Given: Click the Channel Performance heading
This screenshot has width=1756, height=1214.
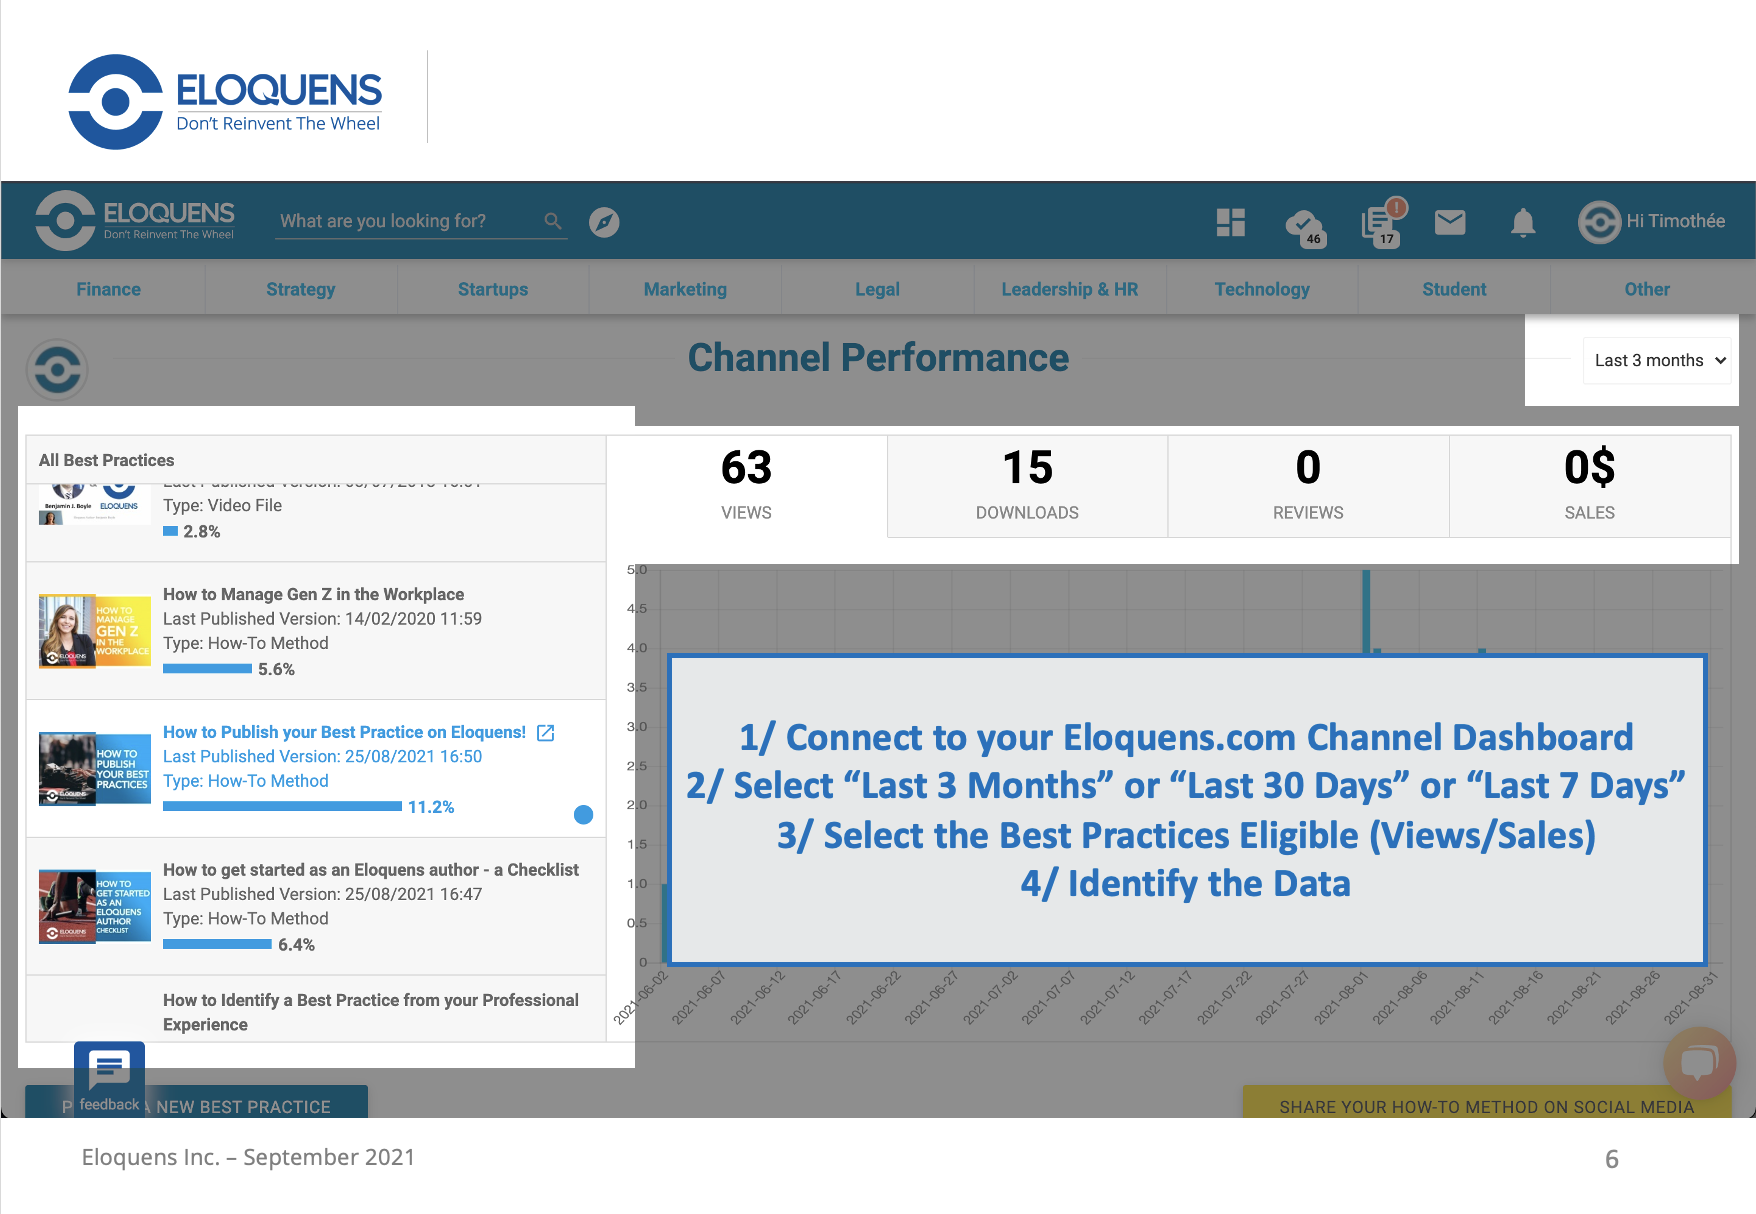Looking at the screenshot, I should point(878,358).
